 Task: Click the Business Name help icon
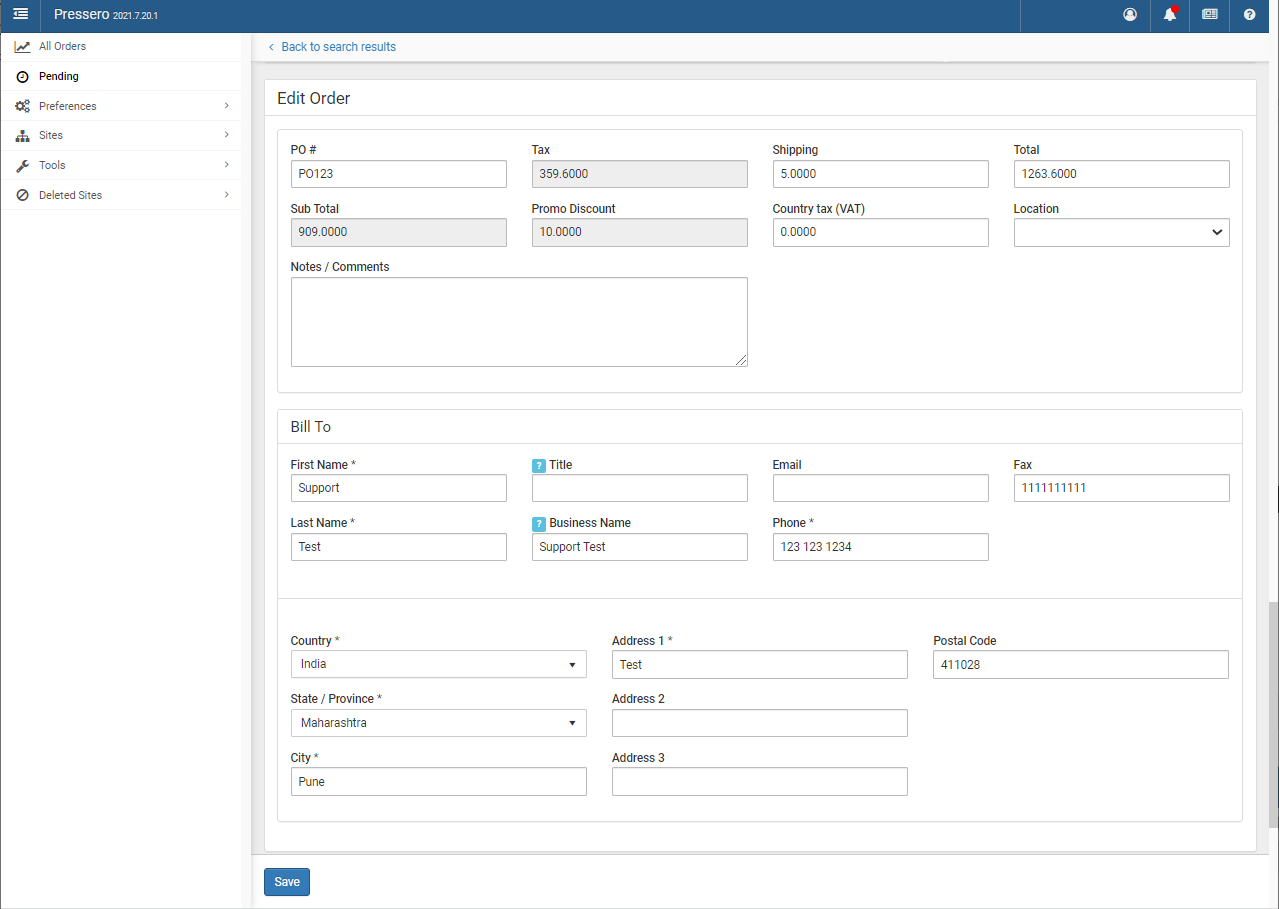(x=539, y=524)
